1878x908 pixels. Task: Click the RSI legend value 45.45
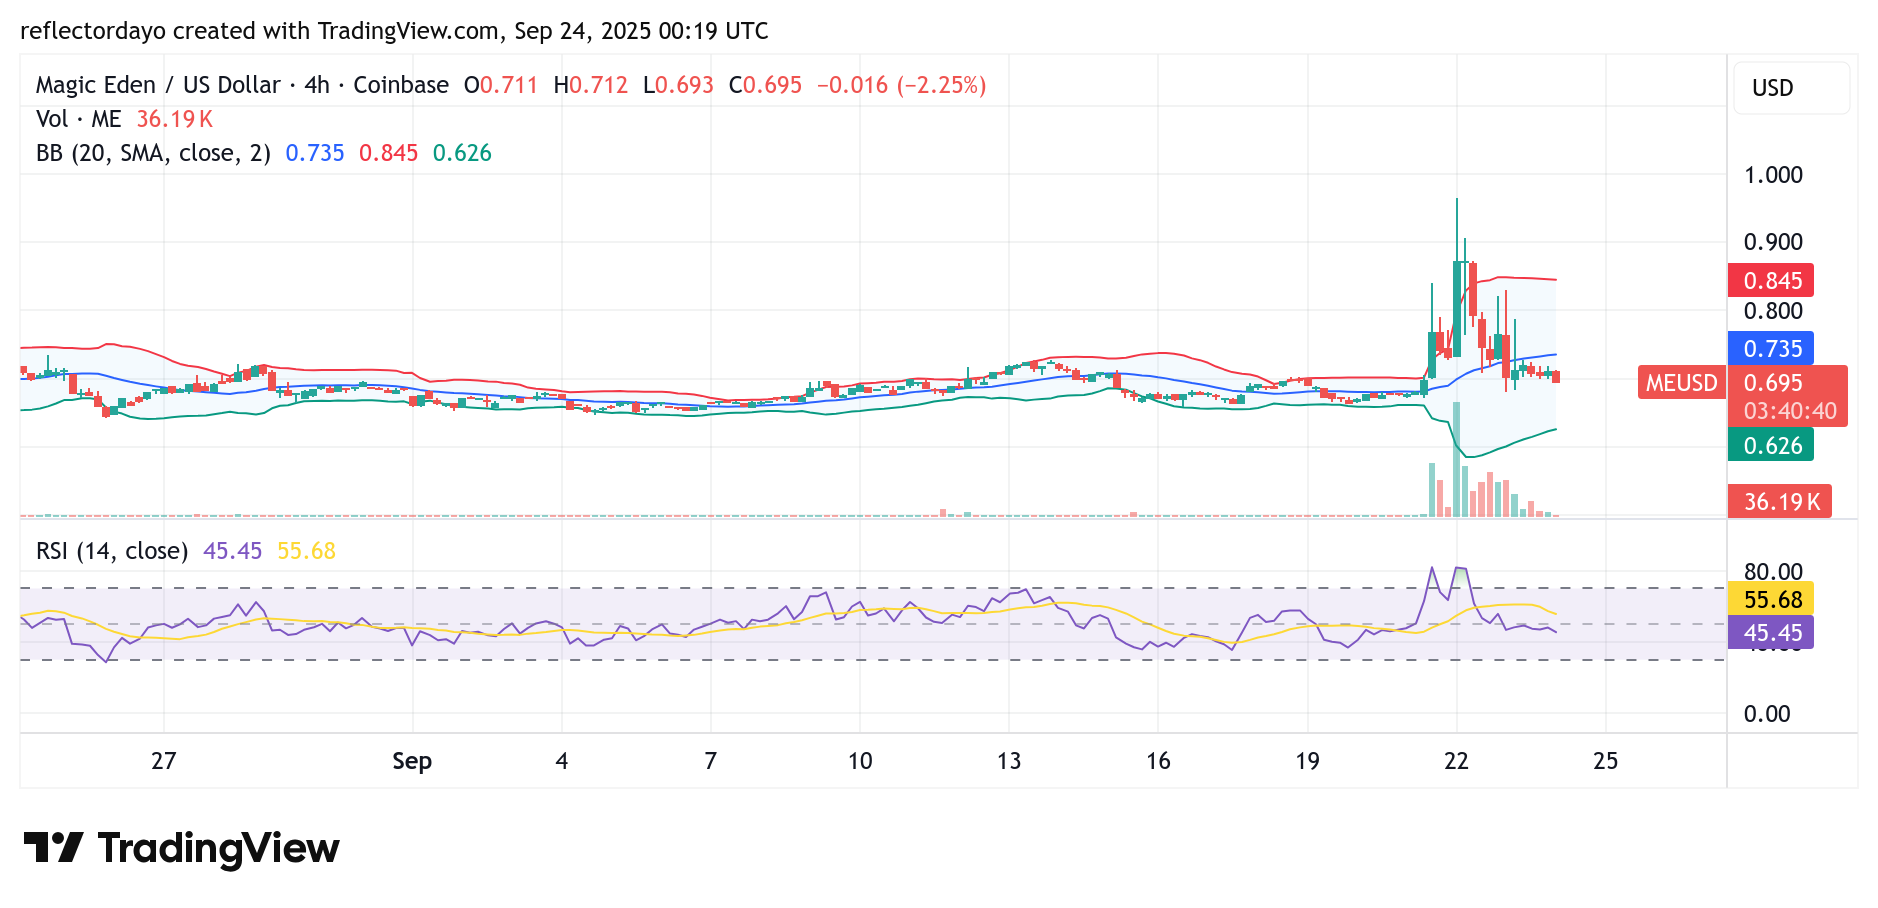tap(232, 551)
